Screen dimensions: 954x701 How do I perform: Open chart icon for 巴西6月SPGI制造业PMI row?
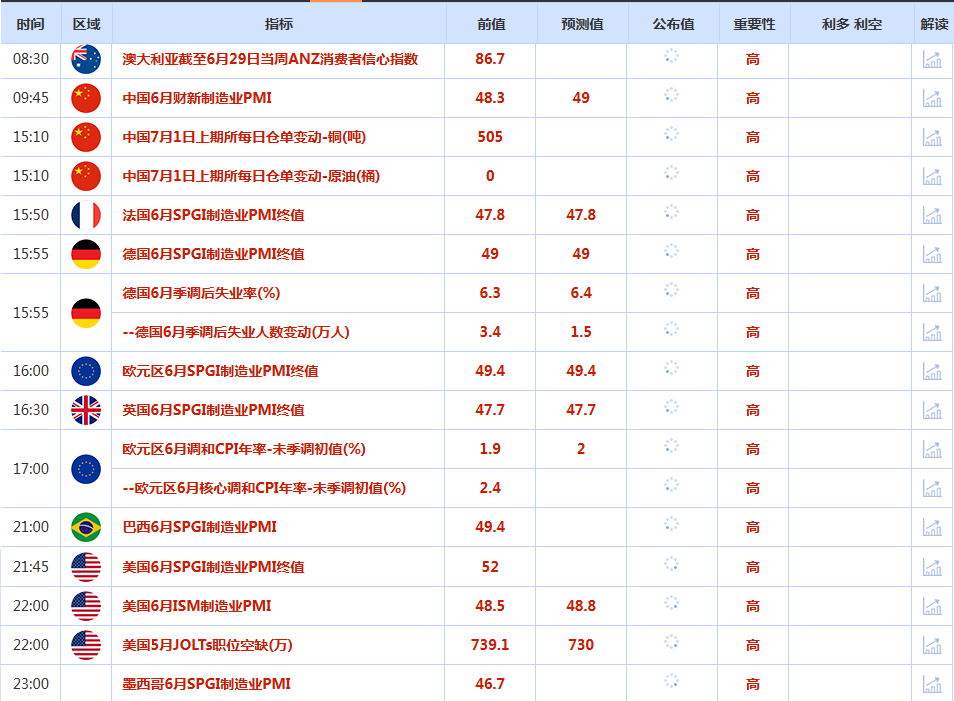click(x=932, y=526)
